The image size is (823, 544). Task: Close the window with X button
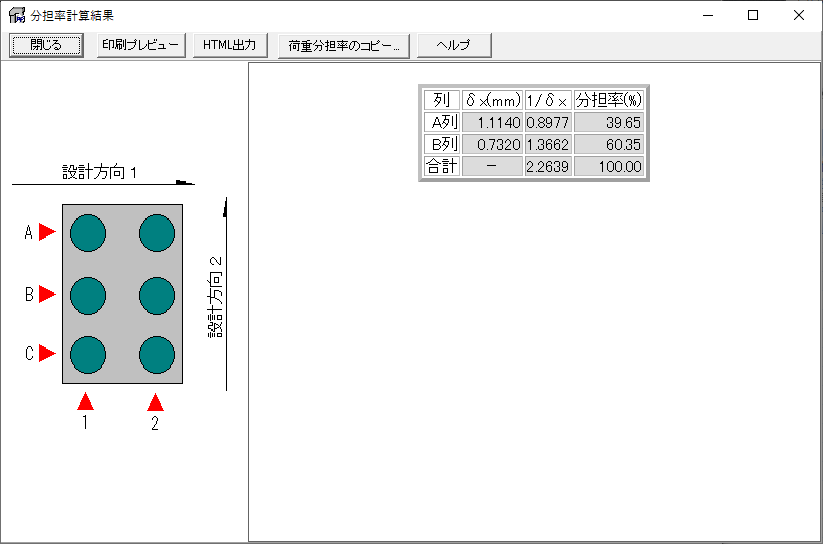798,16
